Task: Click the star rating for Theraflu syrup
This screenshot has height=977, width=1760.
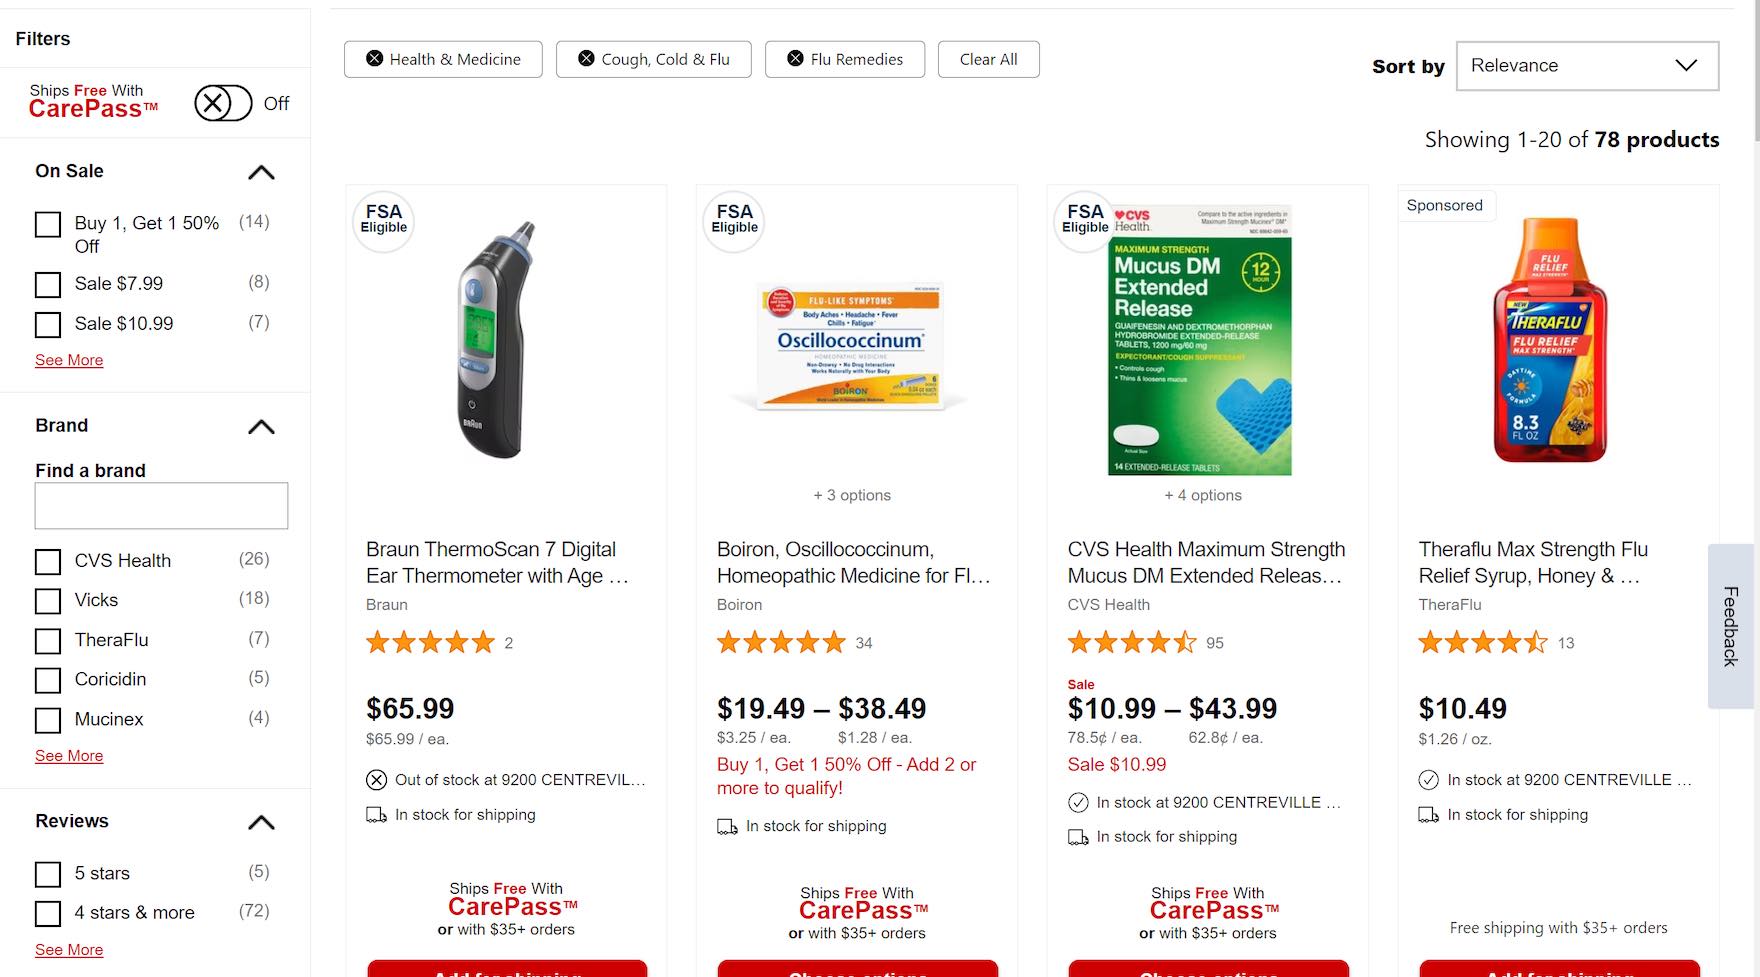Action: coord(1482,643)
